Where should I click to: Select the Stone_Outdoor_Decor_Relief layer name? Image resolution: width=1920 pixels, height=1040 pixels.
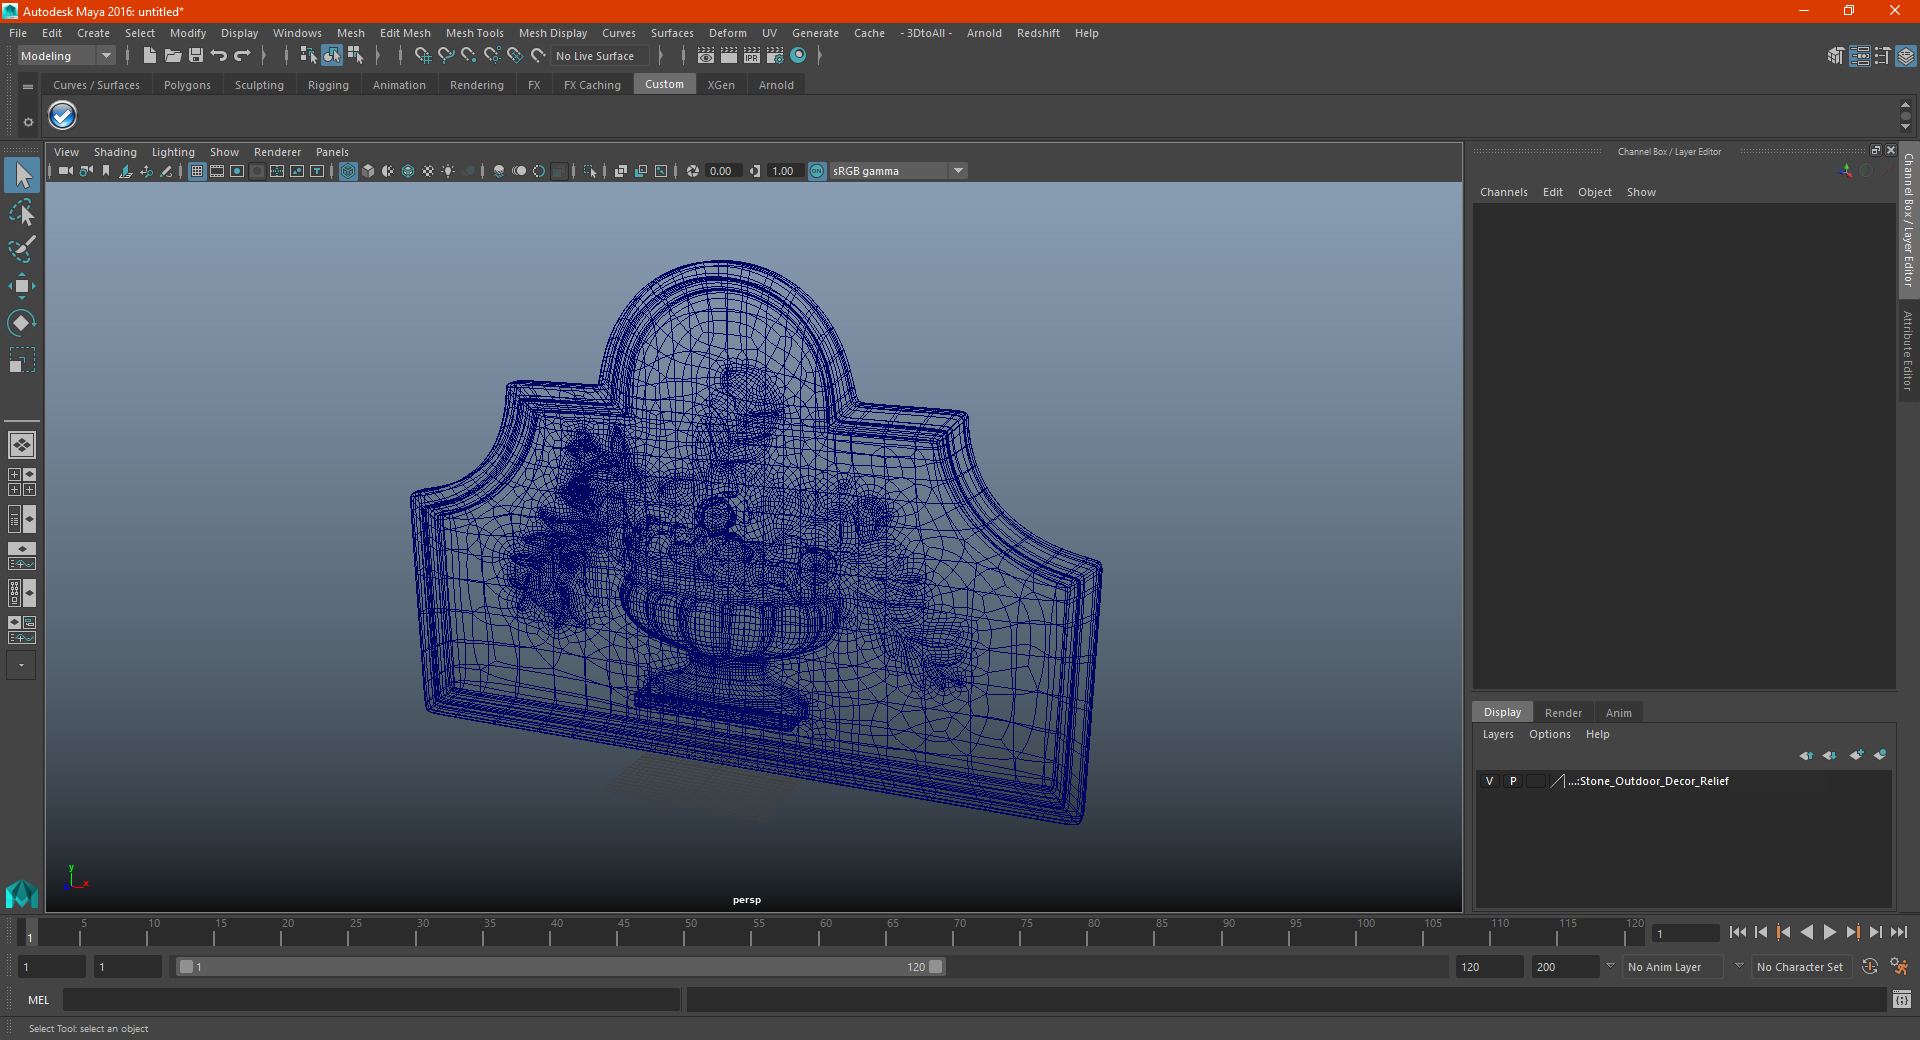(x=1648, y=781)
